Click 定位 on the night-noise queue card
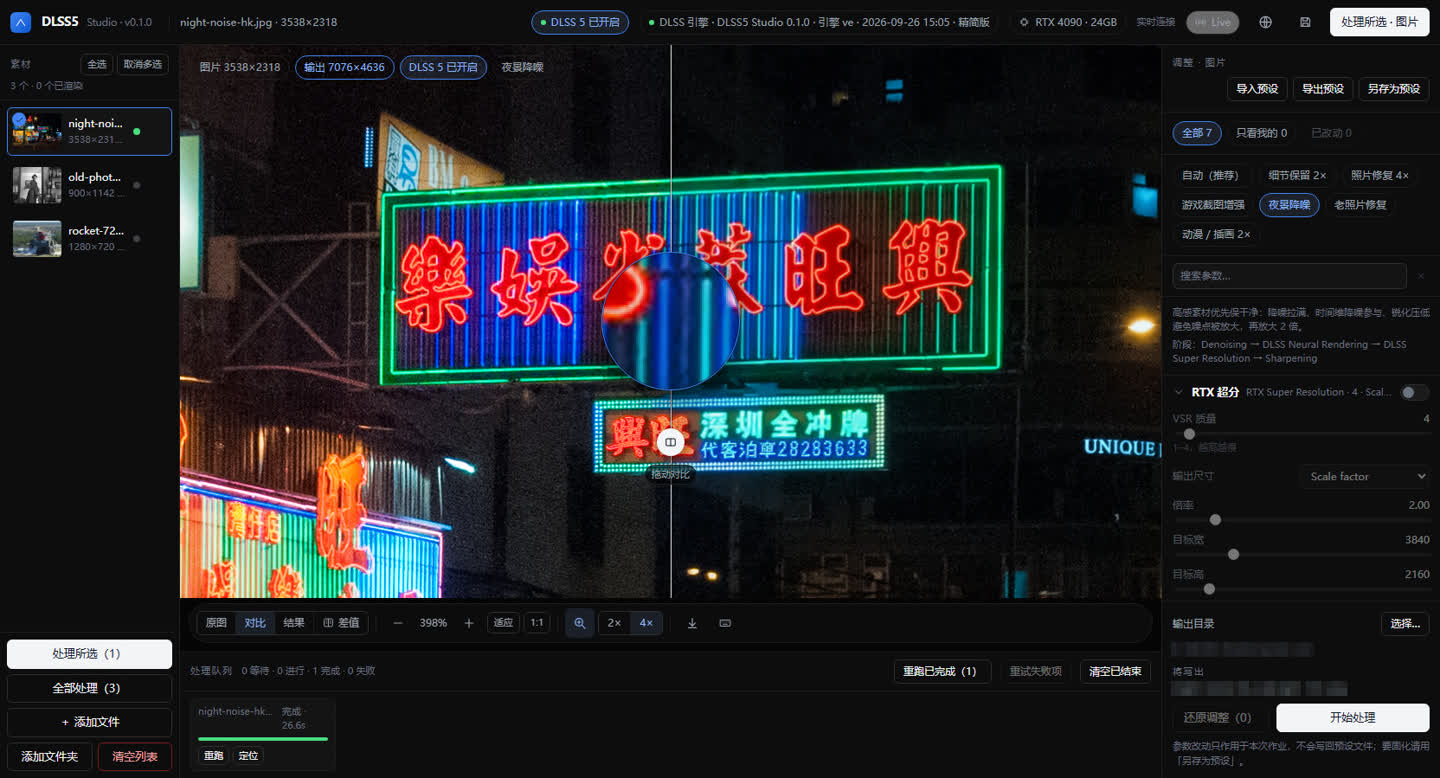 pos(248,755)
